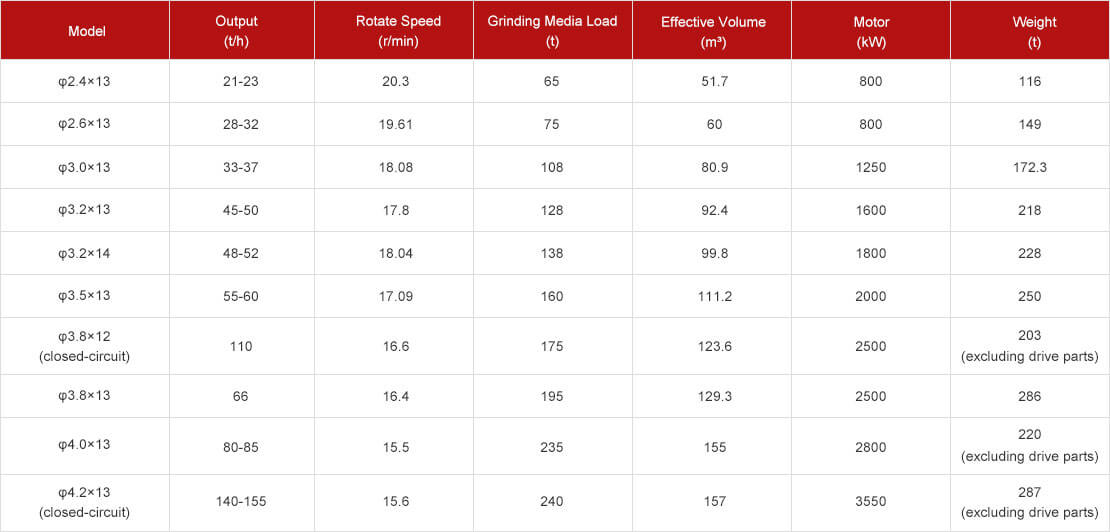Image resolution: width=1110 pixels, height=532 pixels.
Task: Click the Model column header
Action: click(85, 31)
